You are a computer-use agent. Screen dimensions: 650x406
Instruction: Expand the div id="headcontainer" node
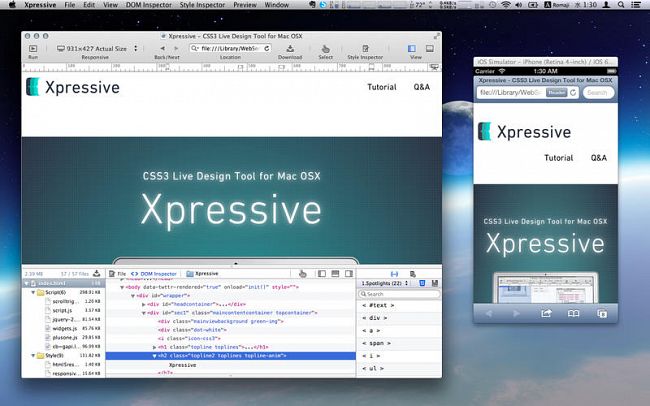143,304
